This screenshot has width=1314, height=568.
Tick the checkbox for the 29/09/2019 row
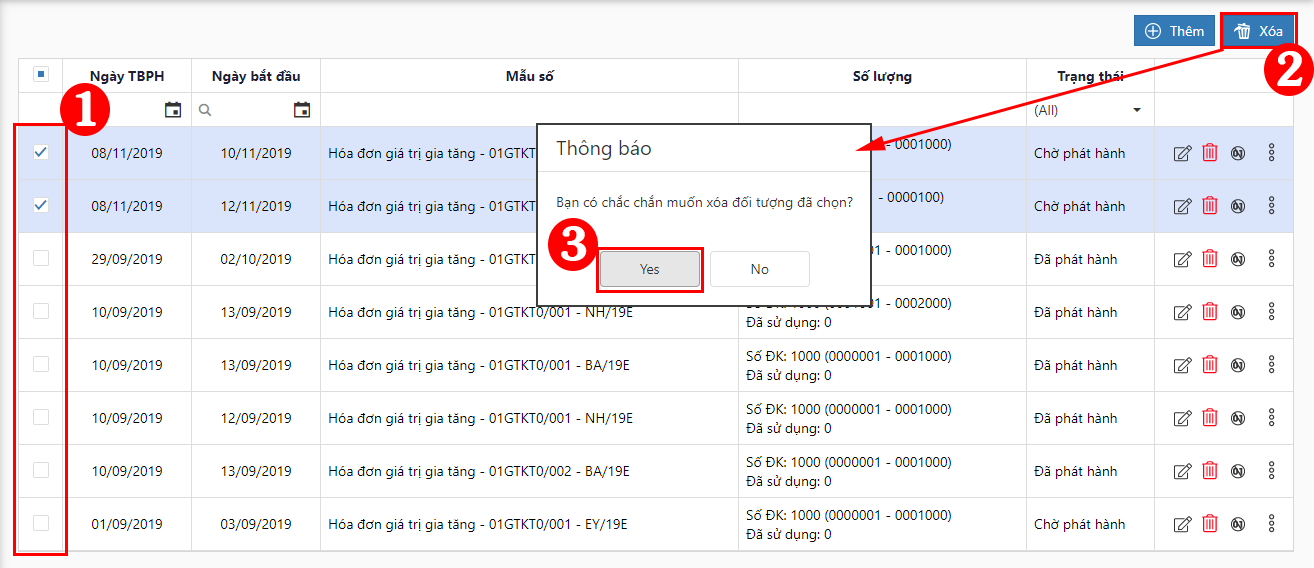41,258
